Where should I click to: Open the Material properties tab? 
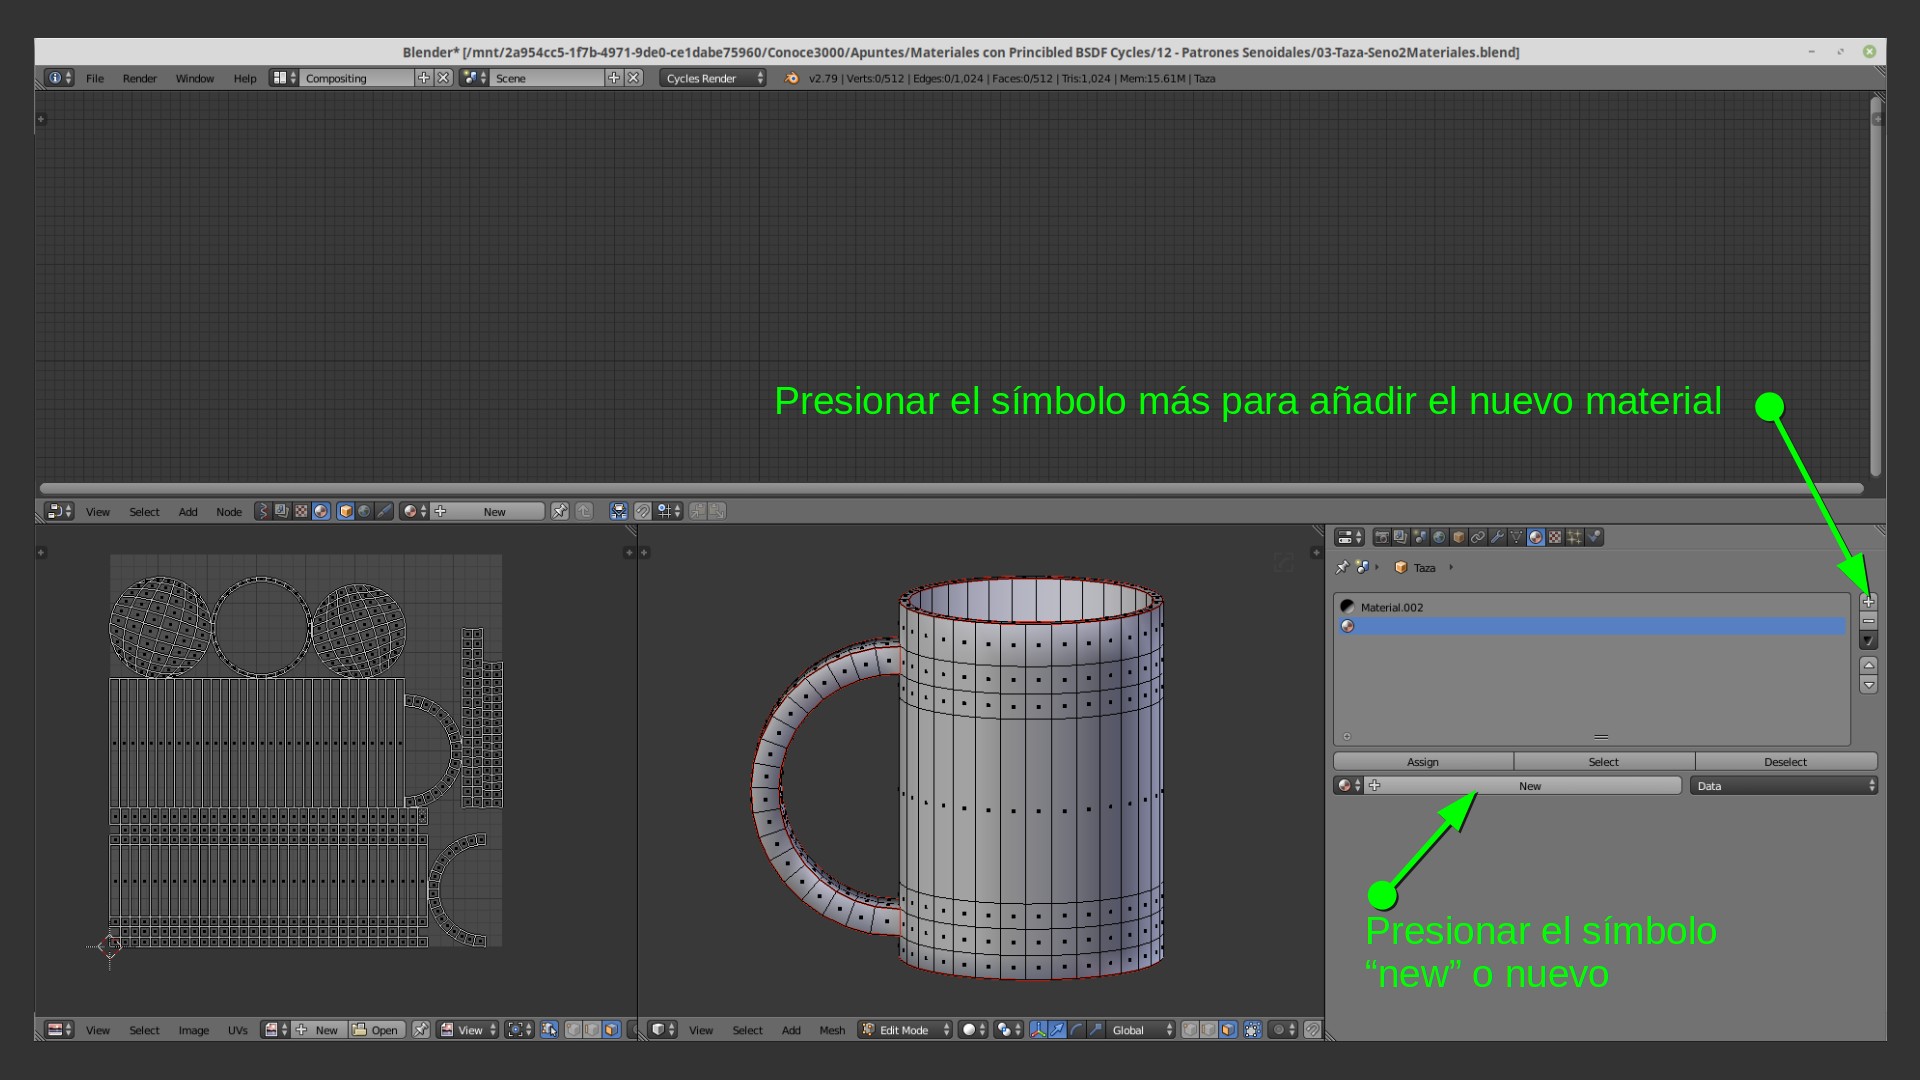1536,537
